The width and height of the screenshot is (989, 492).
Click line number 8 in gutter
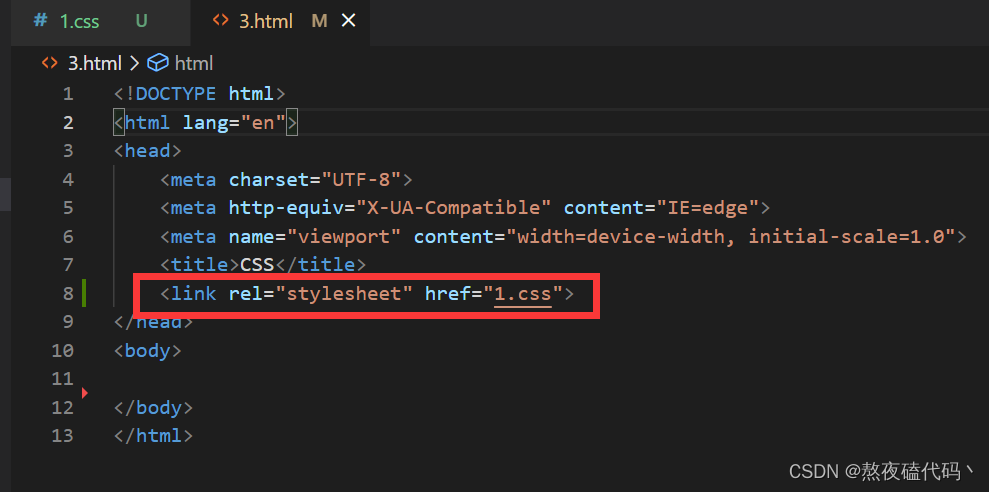coord(68,293)
